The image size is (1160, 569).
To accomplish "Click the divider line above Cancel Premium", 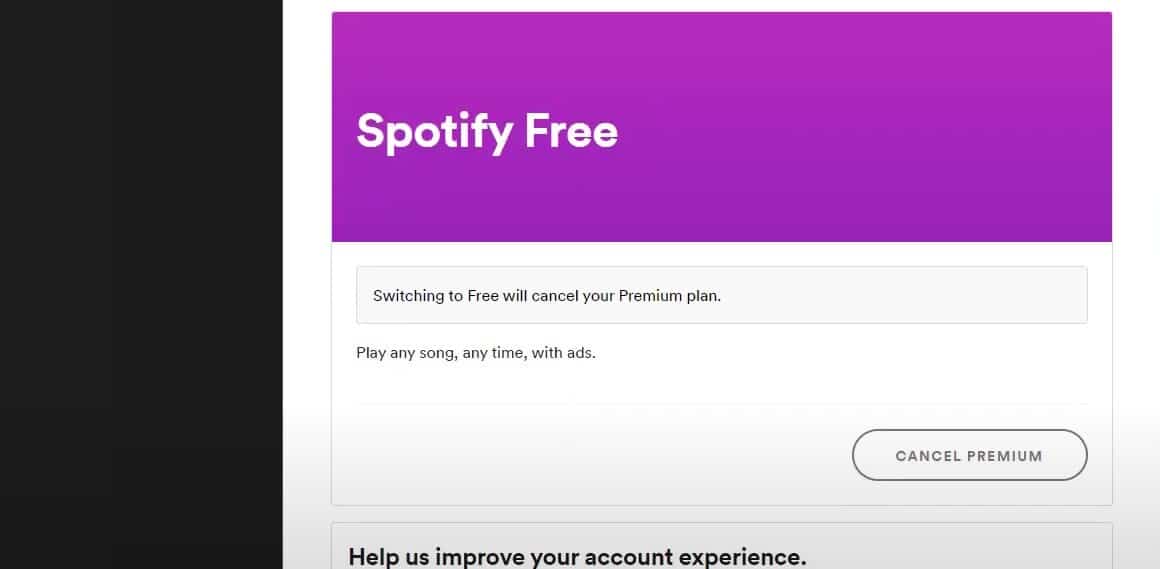I will click(x=721, y=404).
